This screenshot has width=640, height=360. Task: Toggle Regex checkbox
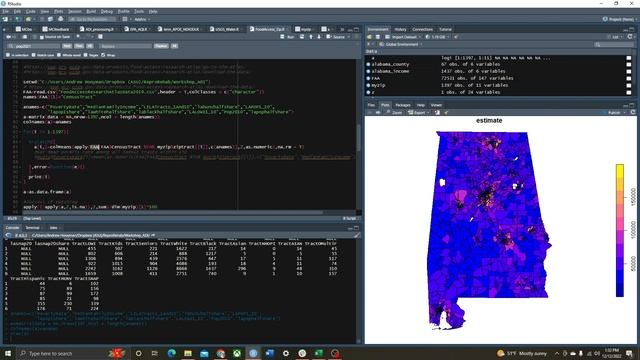pyautogui.click(x=85, y=55)
